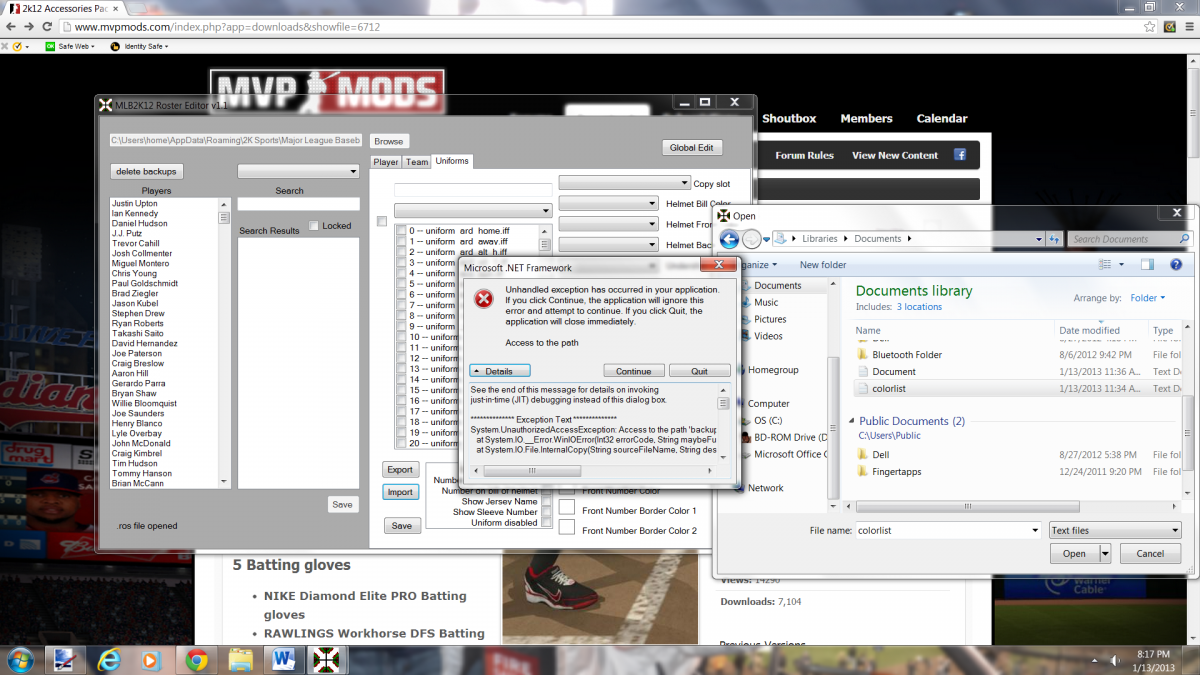
Task: Toggle Uniform disabled checkbox
Action: point(546,523)
